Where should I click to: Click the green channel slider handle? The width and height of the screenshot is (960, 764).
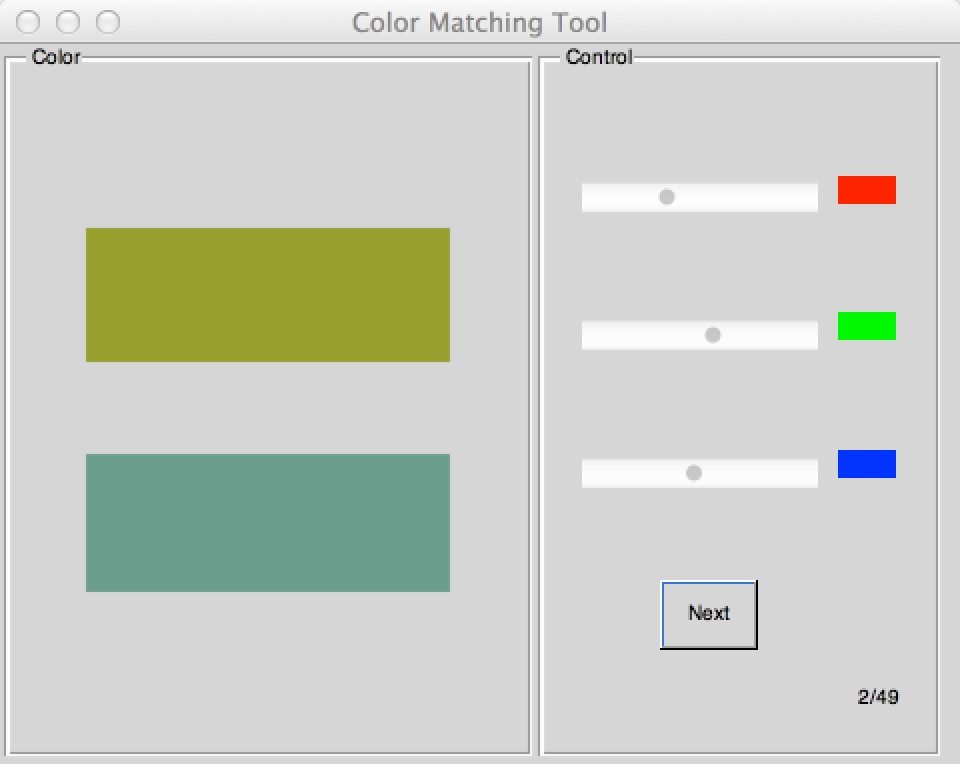pos(713,335)
